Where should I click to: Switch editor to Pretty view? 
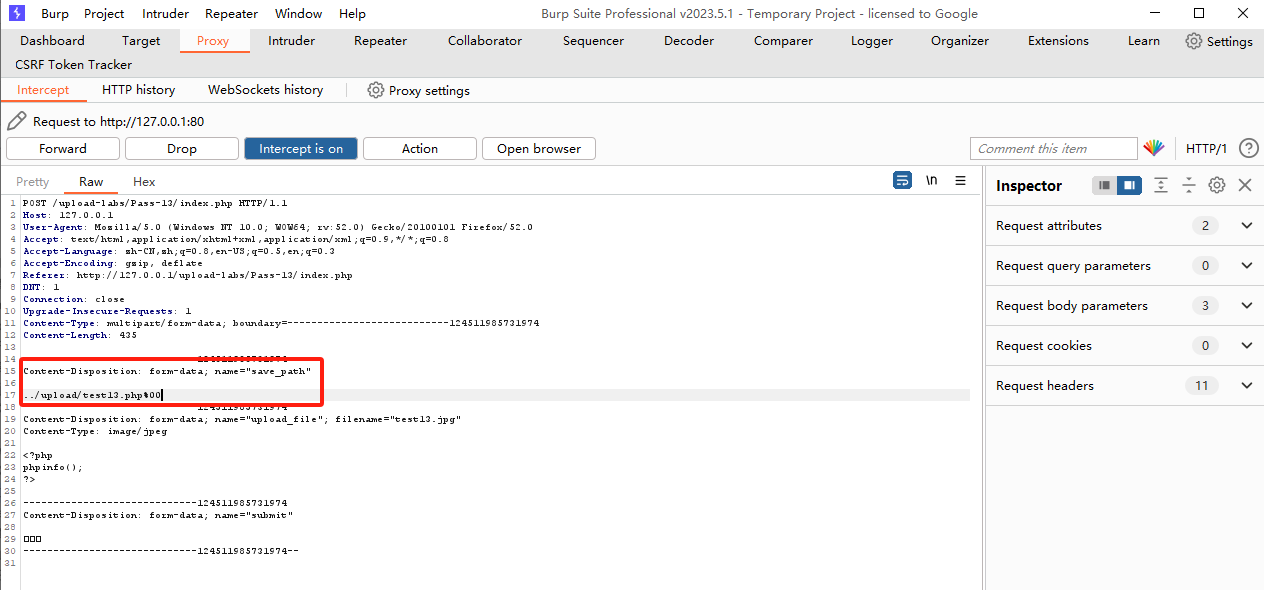click(x=32, y=182)
